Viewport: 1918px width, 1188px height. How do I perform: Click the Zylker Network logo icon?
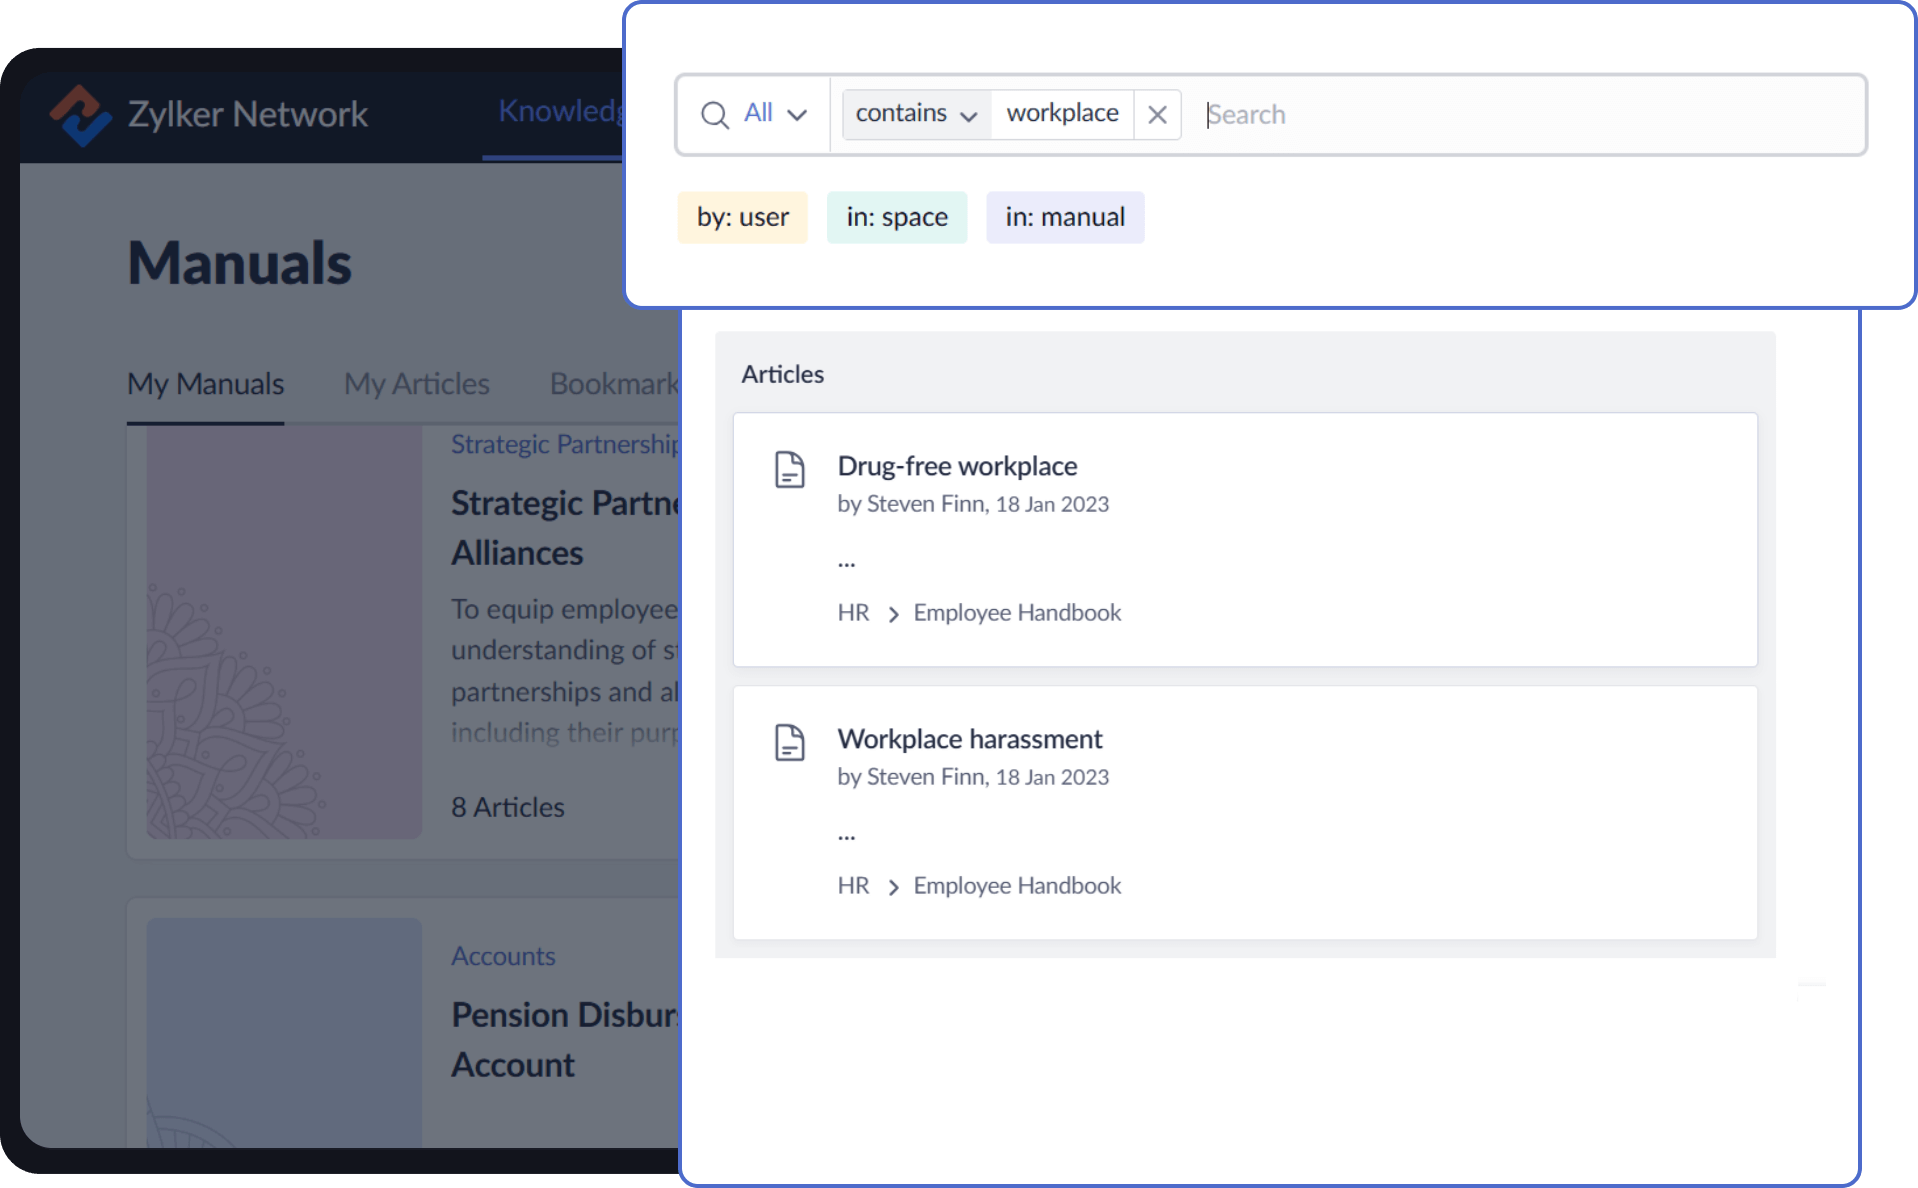point(81,114)
